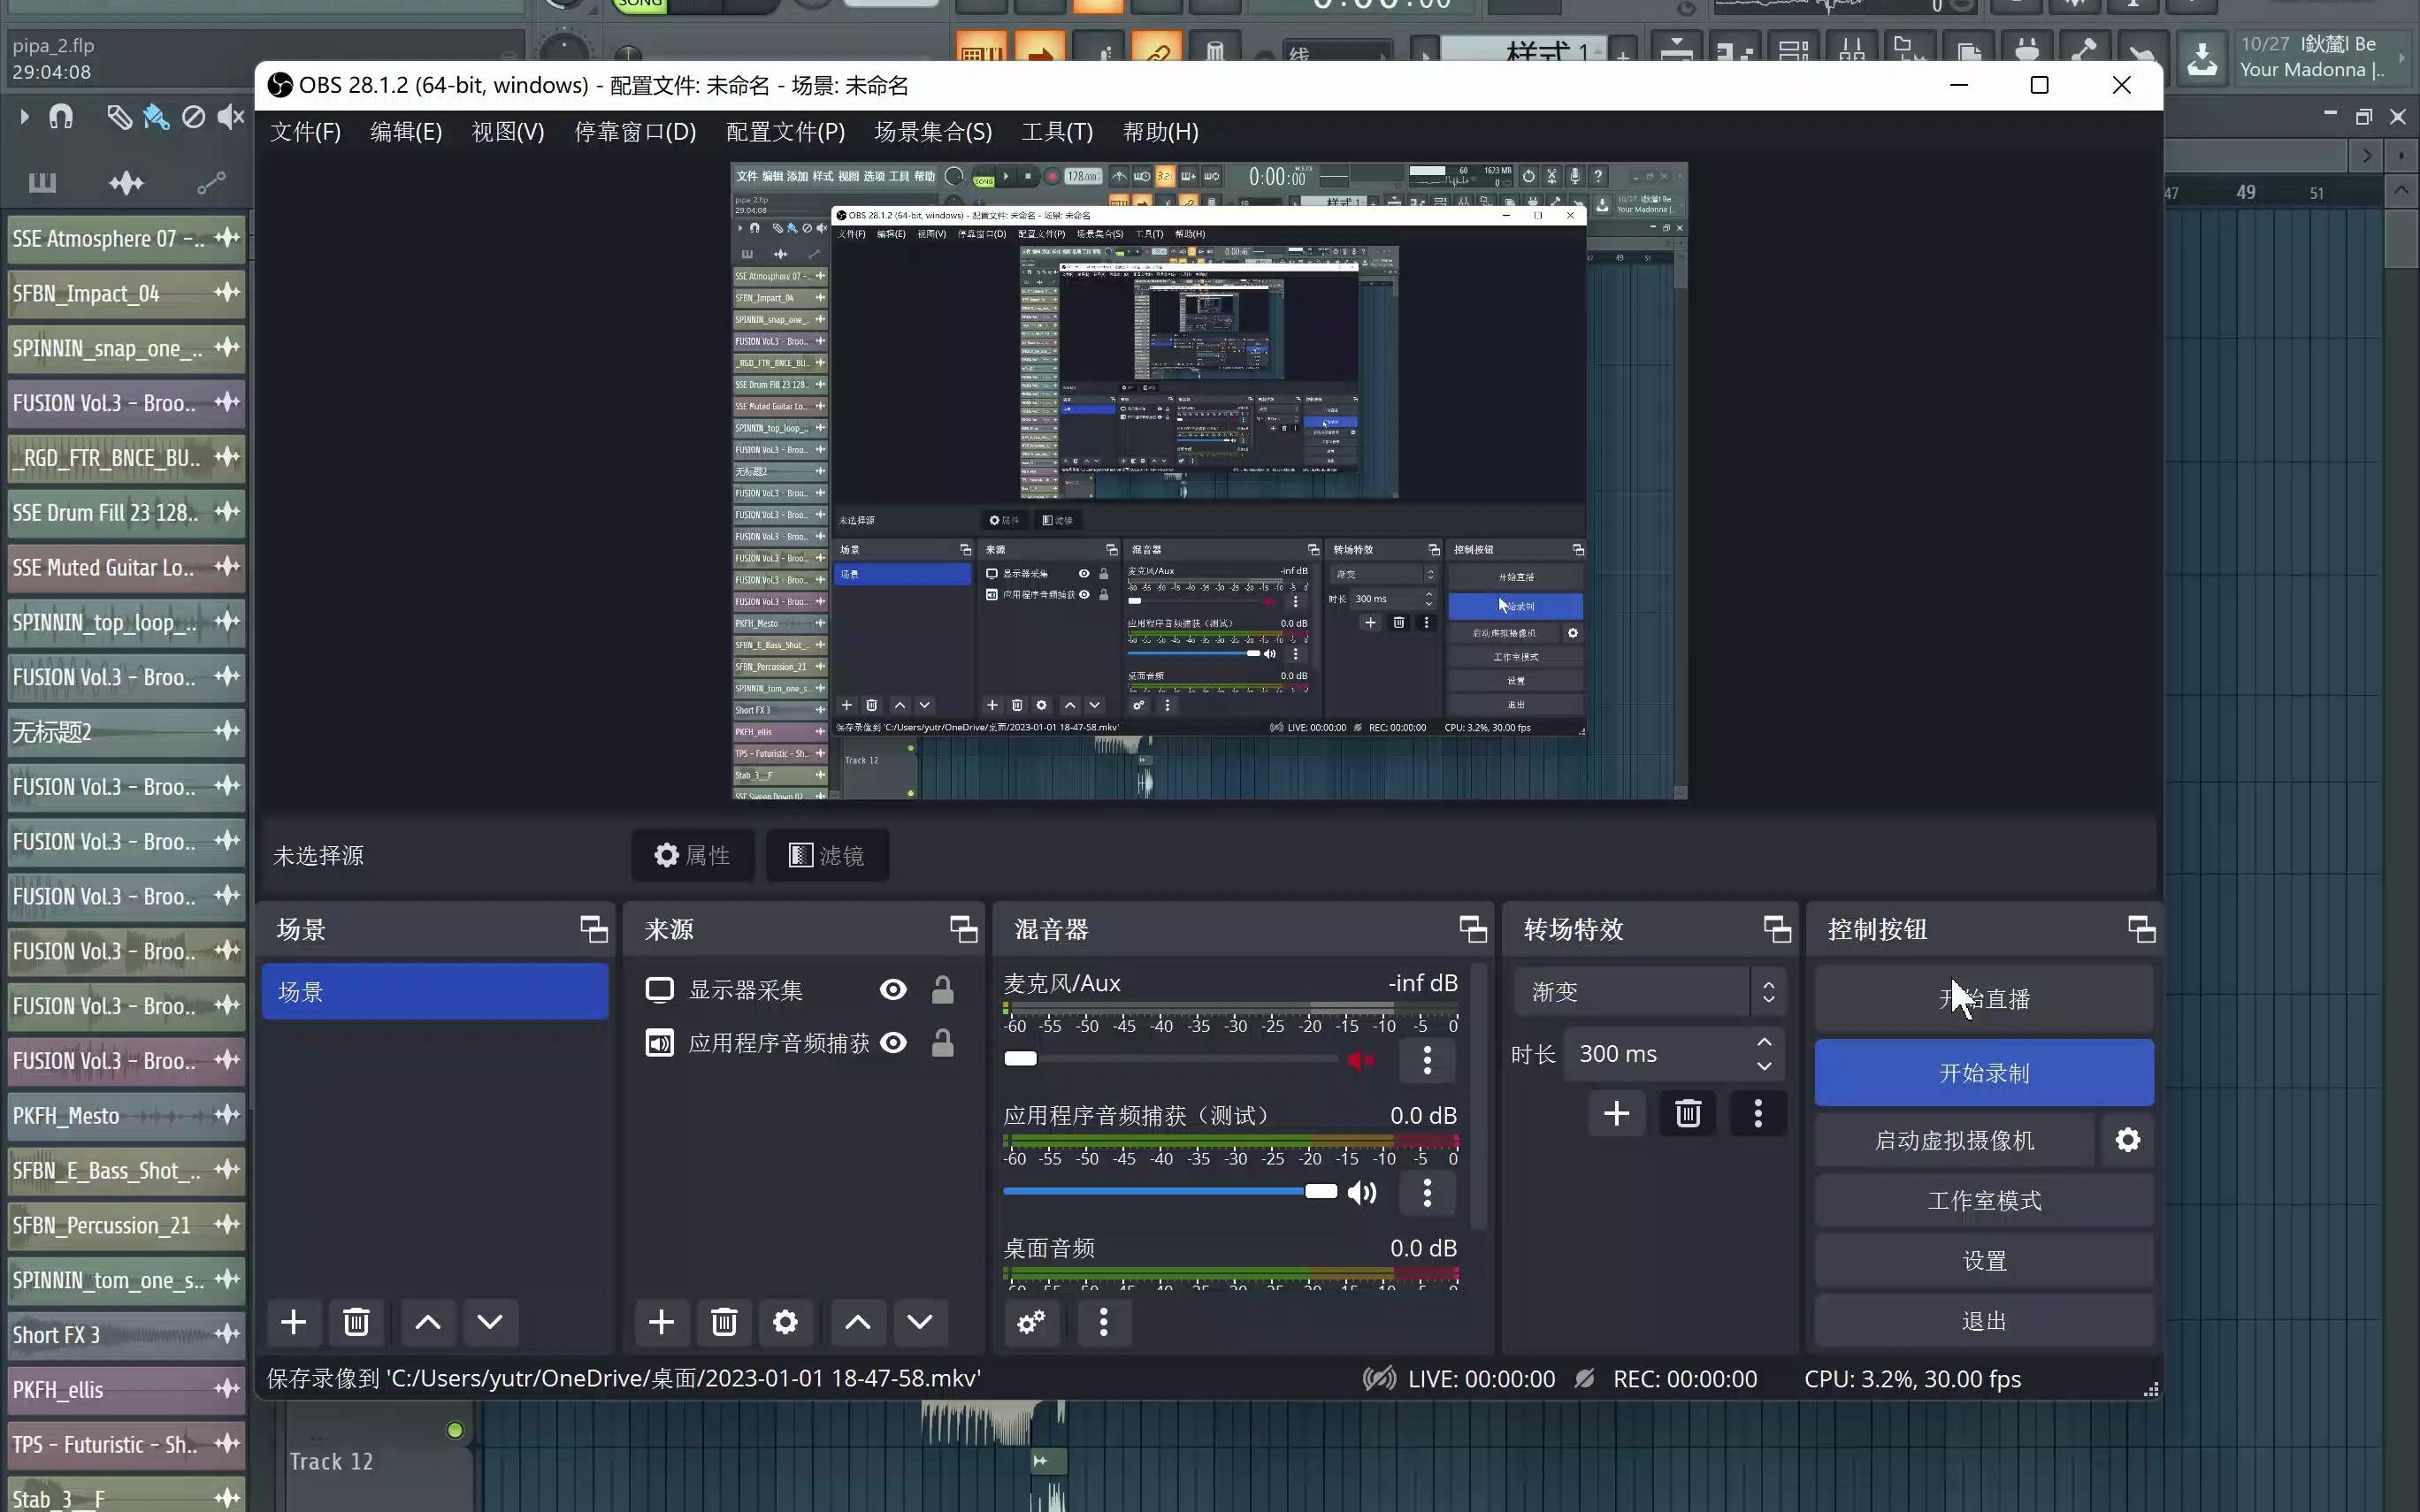Toggle visibility eye icon for 显示器采集

click(892, 989)
